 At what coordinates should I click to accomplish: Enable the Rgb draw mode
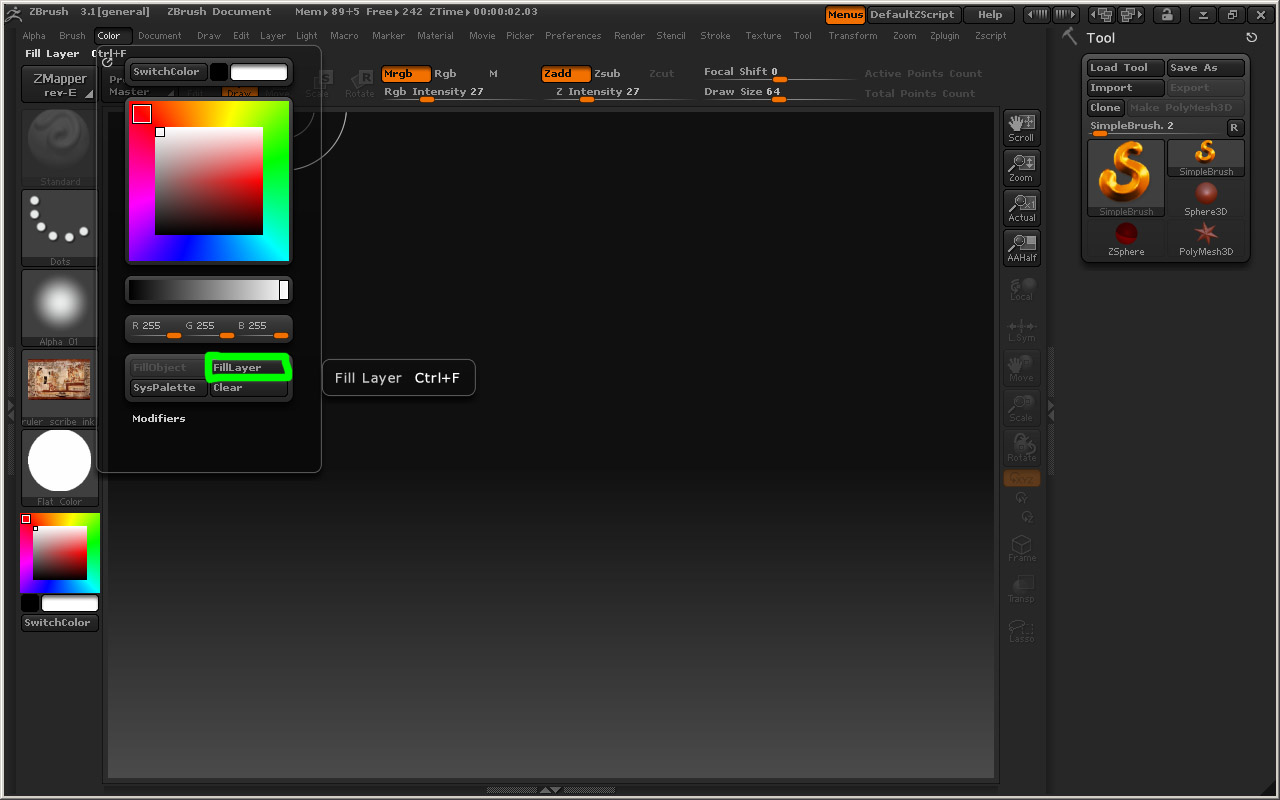pos(445,74)
